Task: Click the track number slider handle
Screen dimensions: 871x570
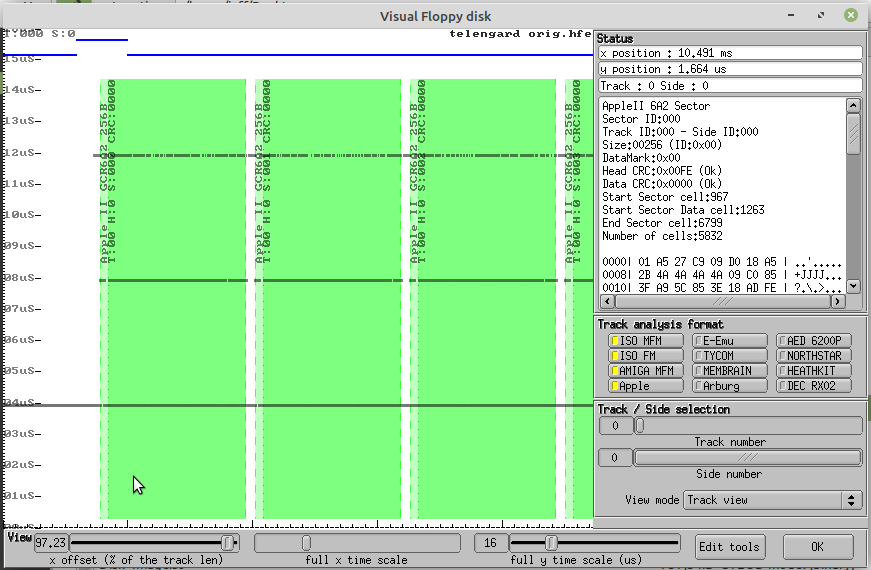Action: (640, 426)
